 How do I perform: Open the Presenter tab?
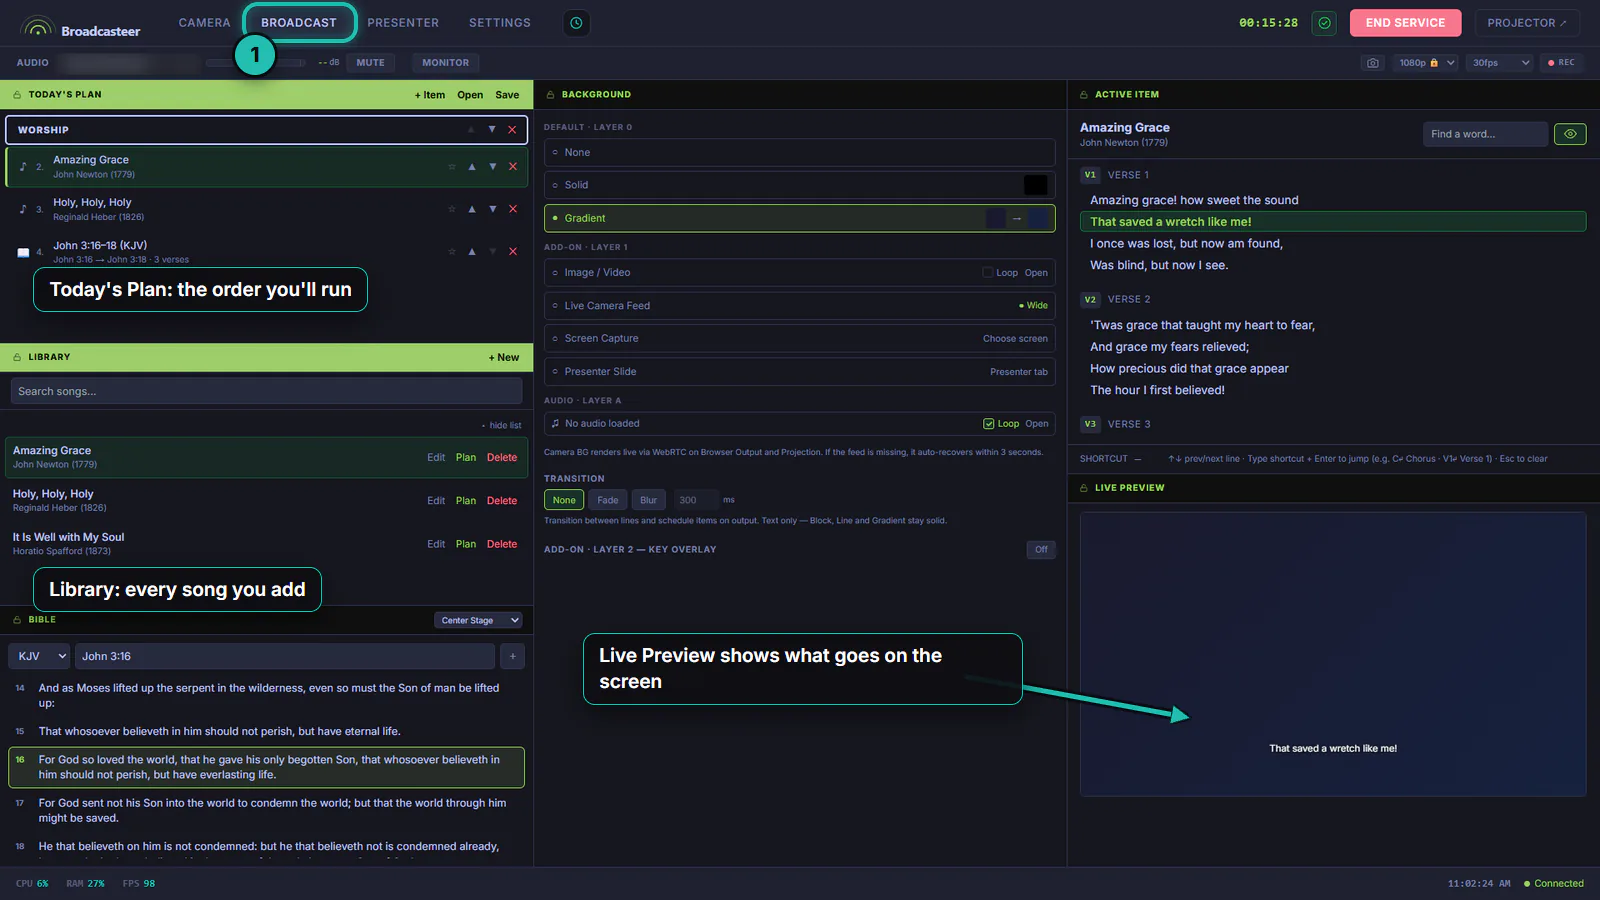click(x=403, y=23)
